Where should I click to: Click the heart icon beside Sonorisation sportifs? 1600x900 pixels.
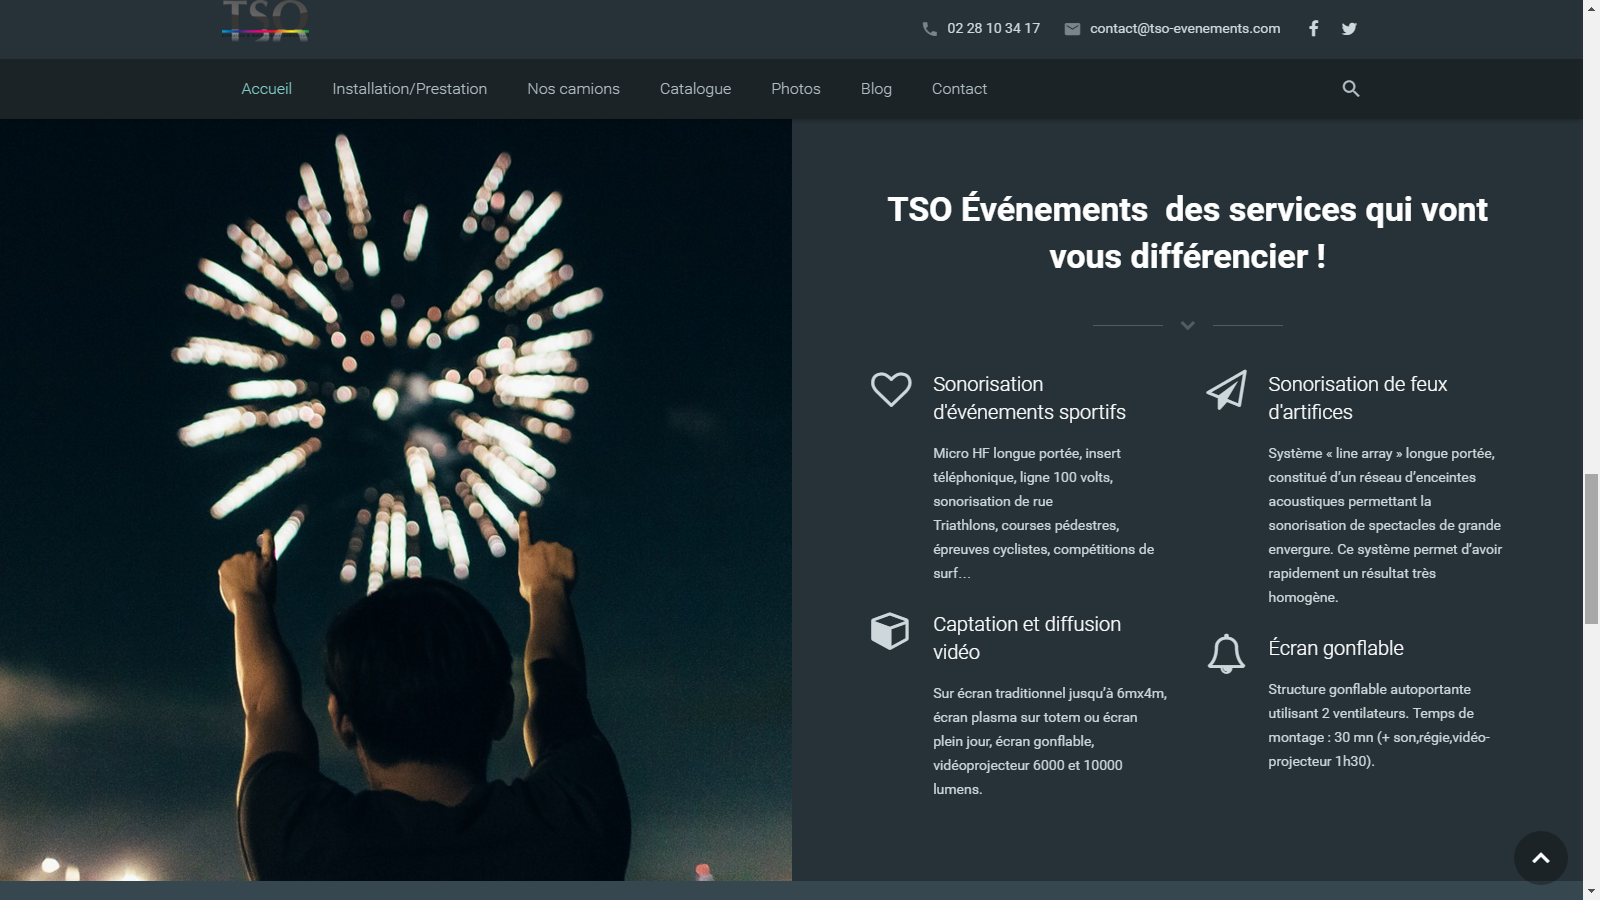pyautogui.click(x=890, y=389)
